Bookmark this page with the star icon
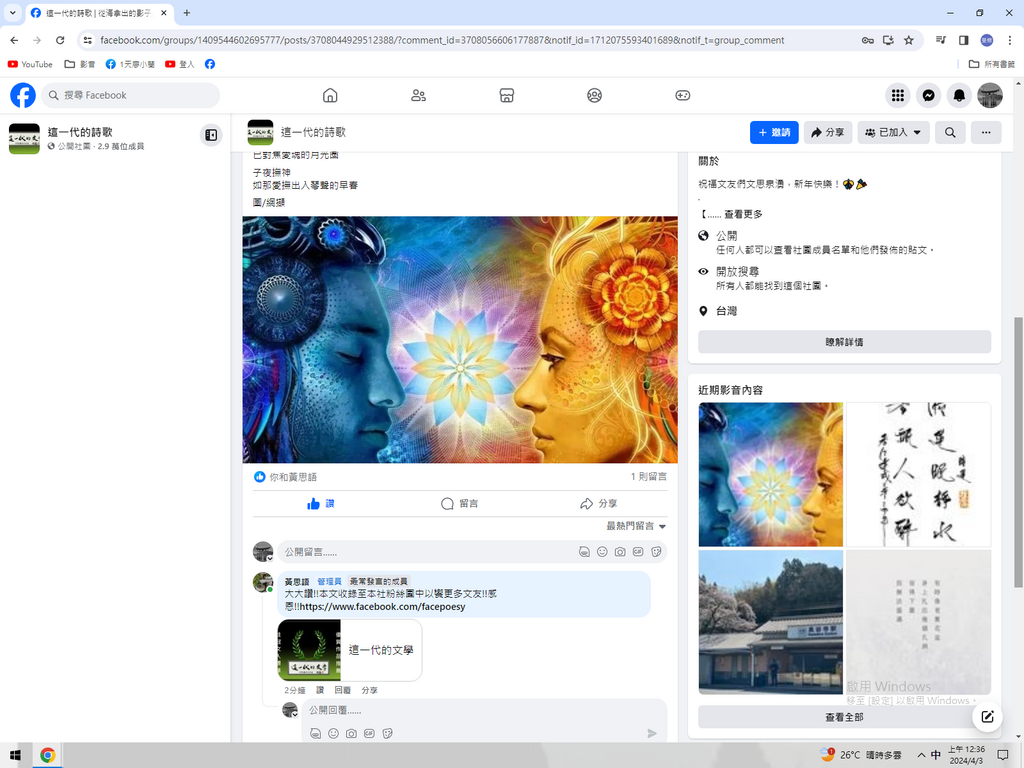Image resolution: width=1024 pixels, height=768 pixels. coord(909,40)
